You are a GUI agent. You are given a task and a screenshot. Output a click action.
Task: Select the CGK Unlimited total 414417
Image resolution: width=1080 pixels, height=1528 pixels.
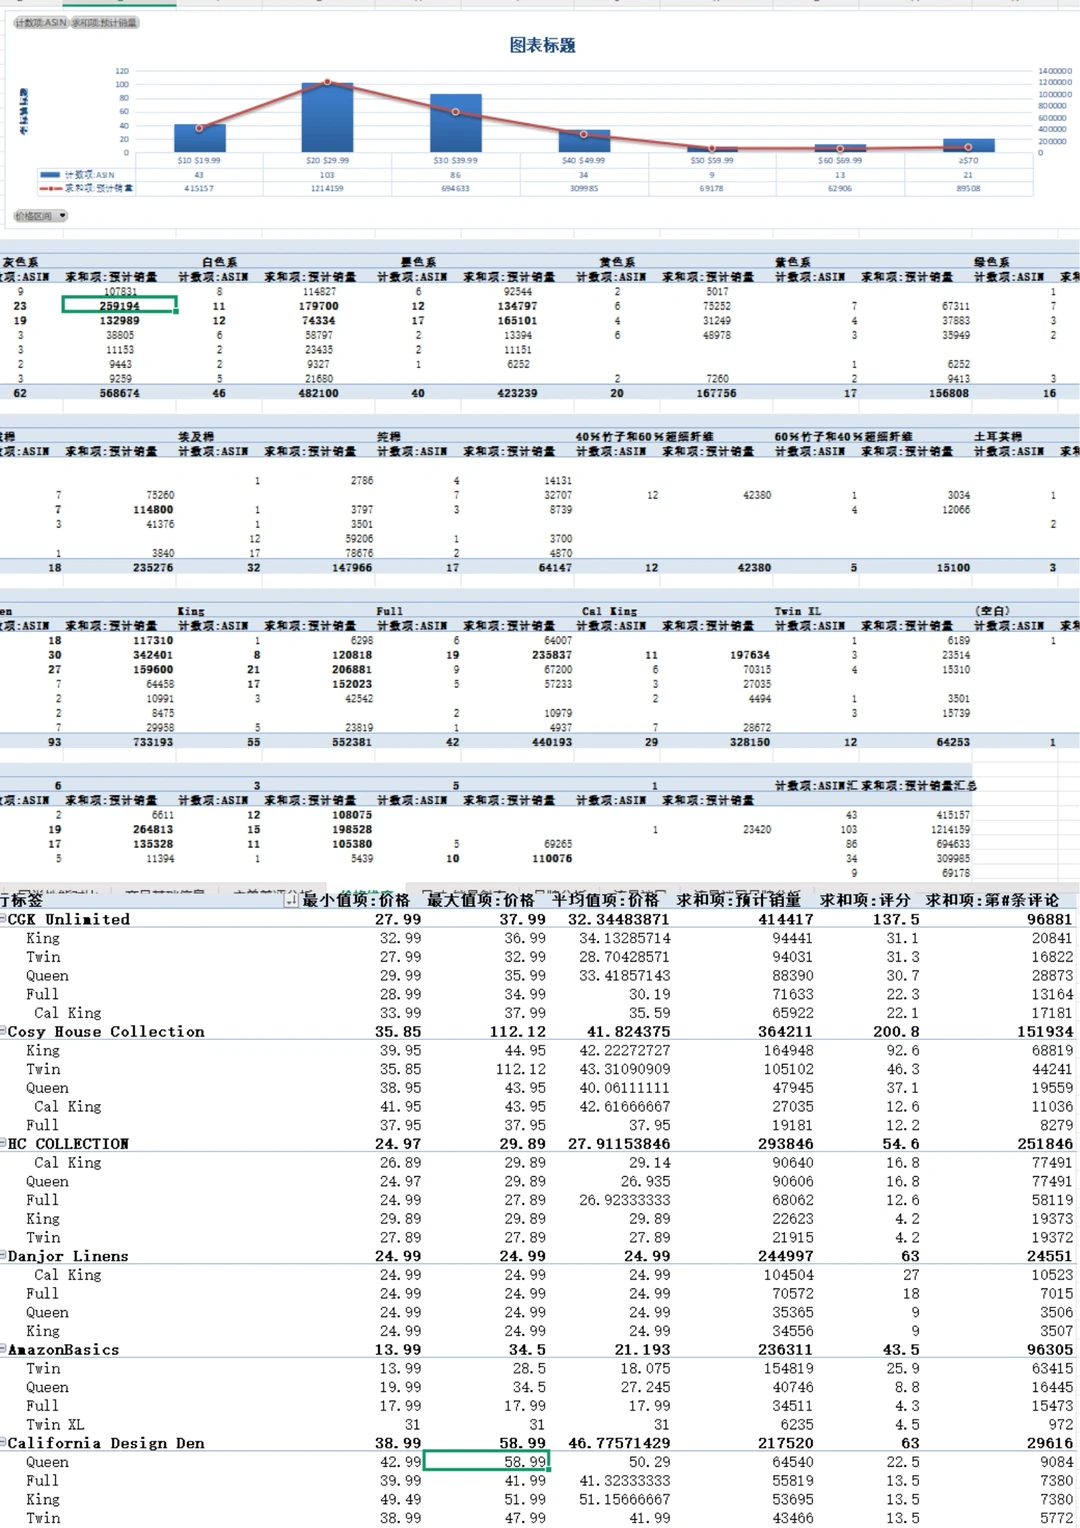point(785,919)
